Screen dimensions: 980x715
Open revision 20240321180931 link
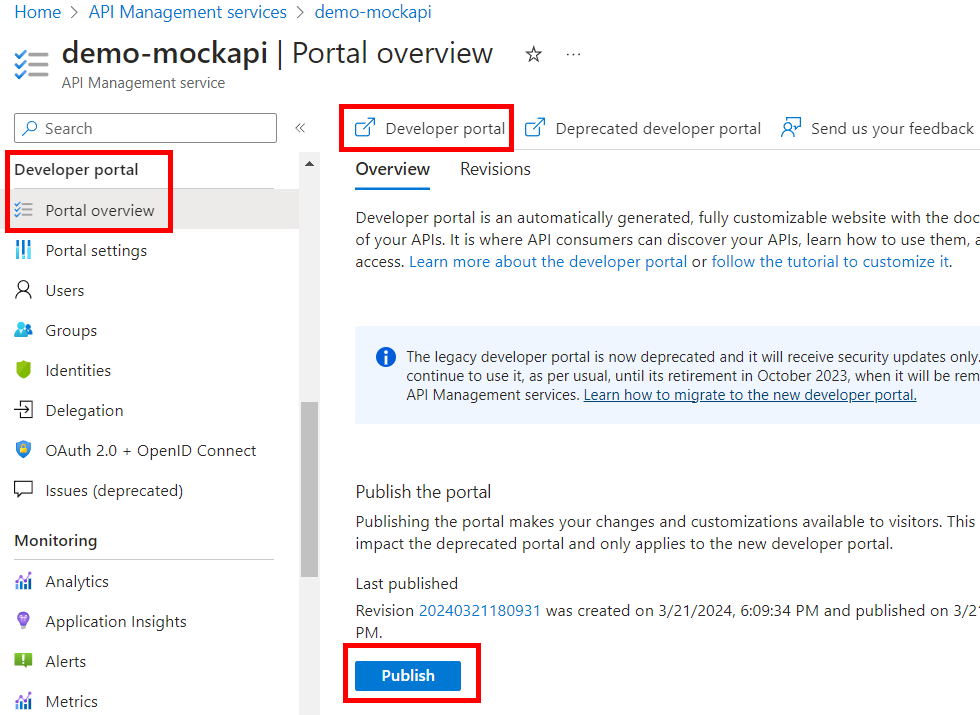click(479, 611)
